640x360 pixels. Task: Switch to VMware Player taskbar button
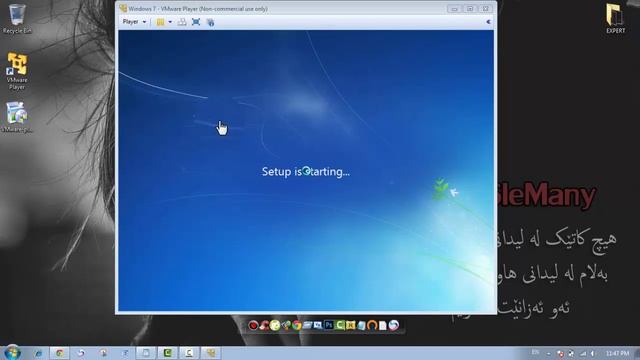[211, 353]
